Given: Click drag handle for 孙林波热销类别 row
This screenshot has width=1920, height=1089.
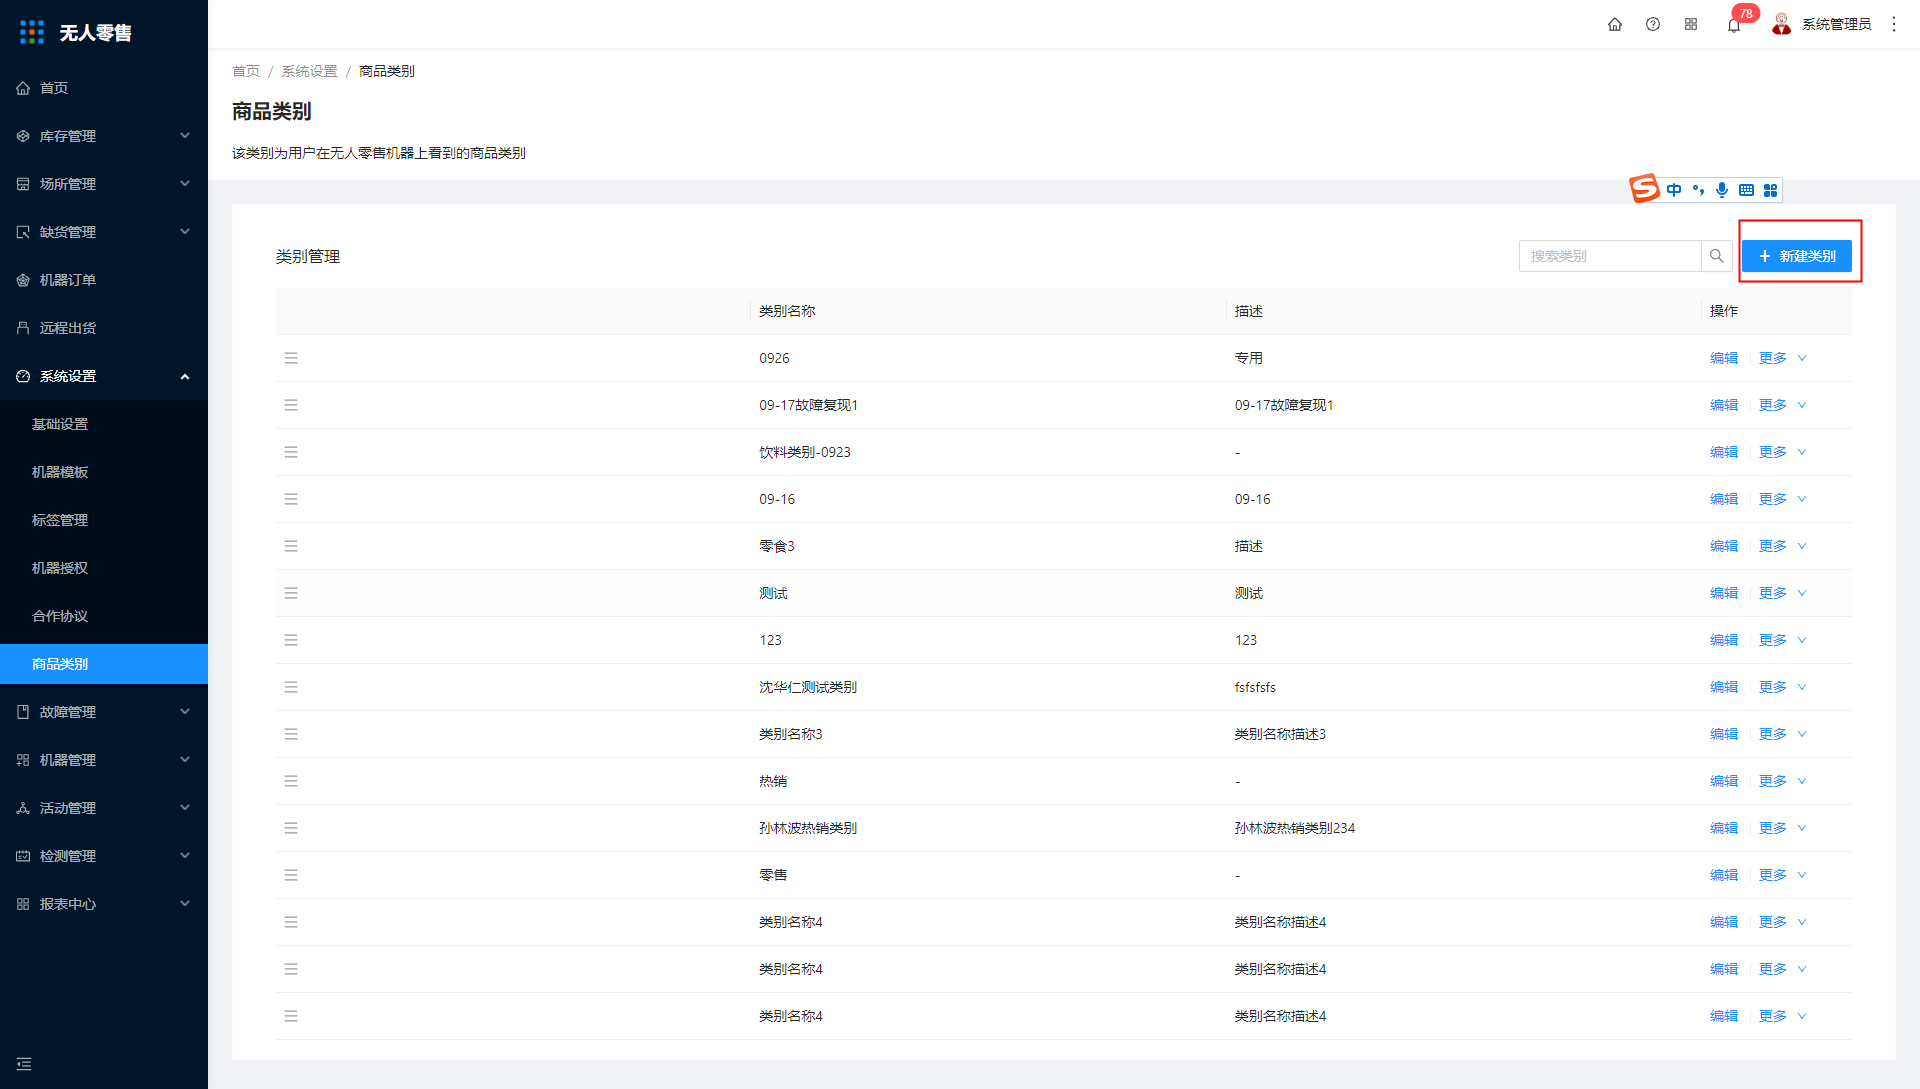Looking at the screenshot, I should coord(291,828).
